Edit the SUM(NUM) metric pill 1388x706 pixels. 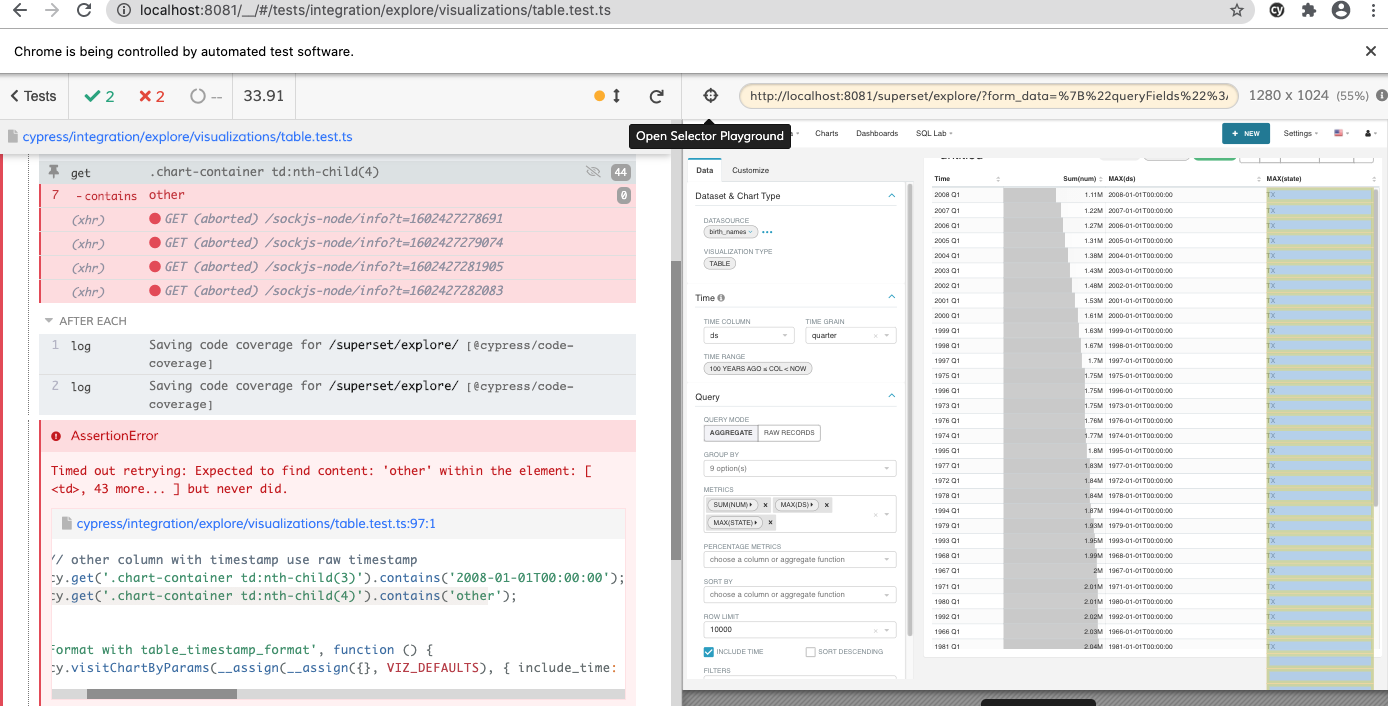[733, 505]
